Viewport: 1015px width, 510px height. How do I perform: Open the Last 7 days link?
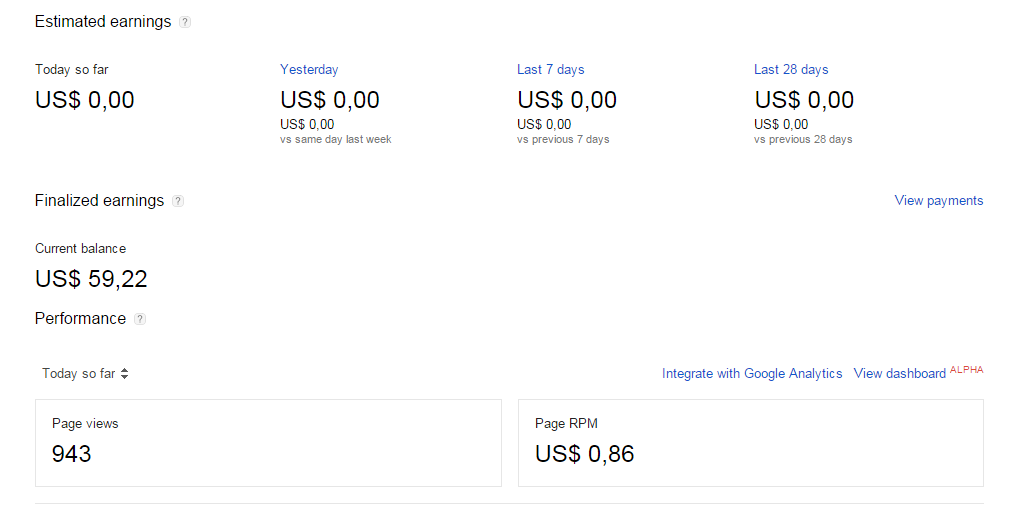[x=550, y=69]
